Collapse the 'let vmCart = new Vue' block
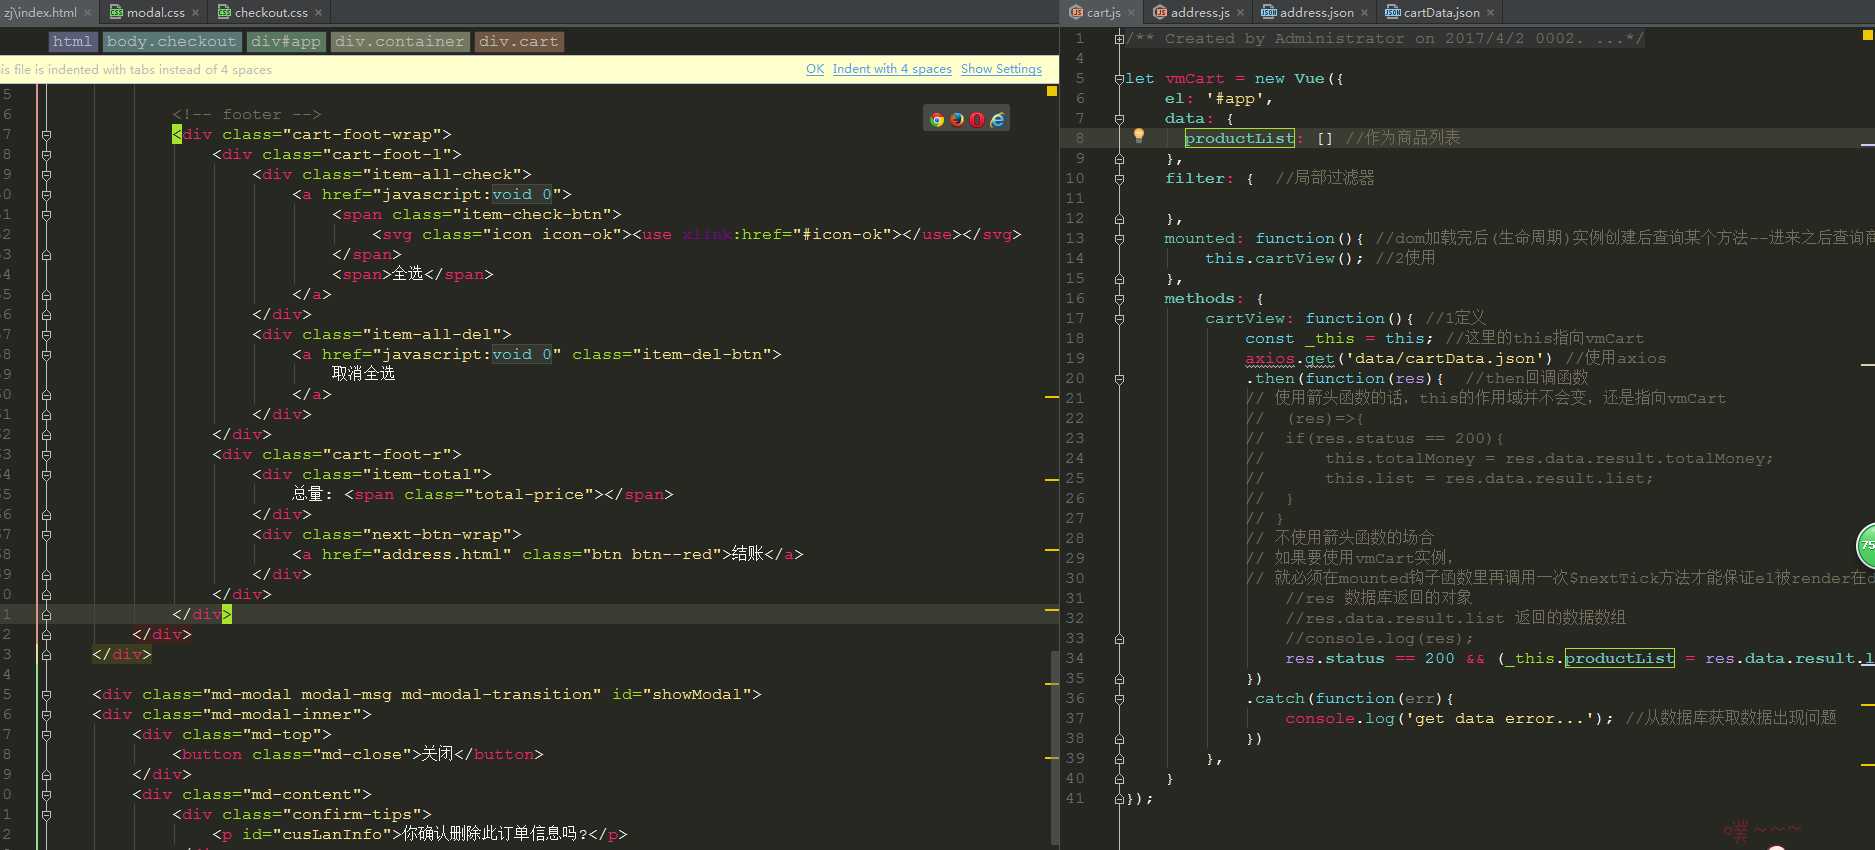 (x=1119, y=78)
